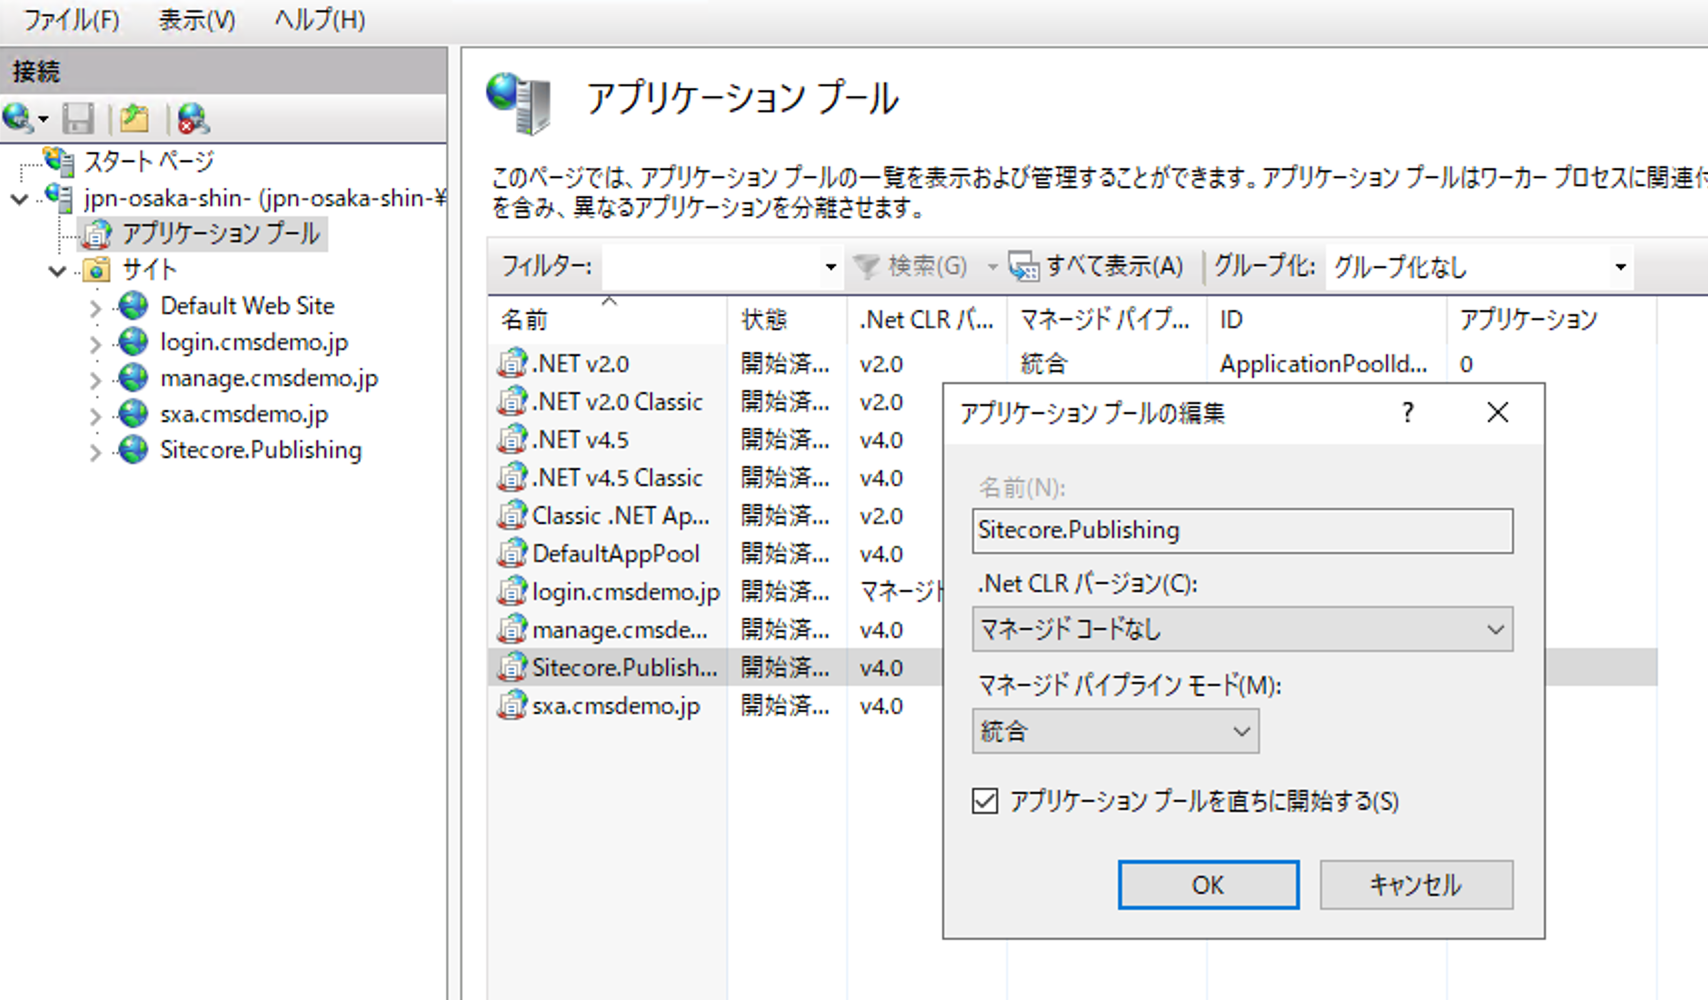Click the Sitecore.Publishing site globe icon

coord(133,450)
